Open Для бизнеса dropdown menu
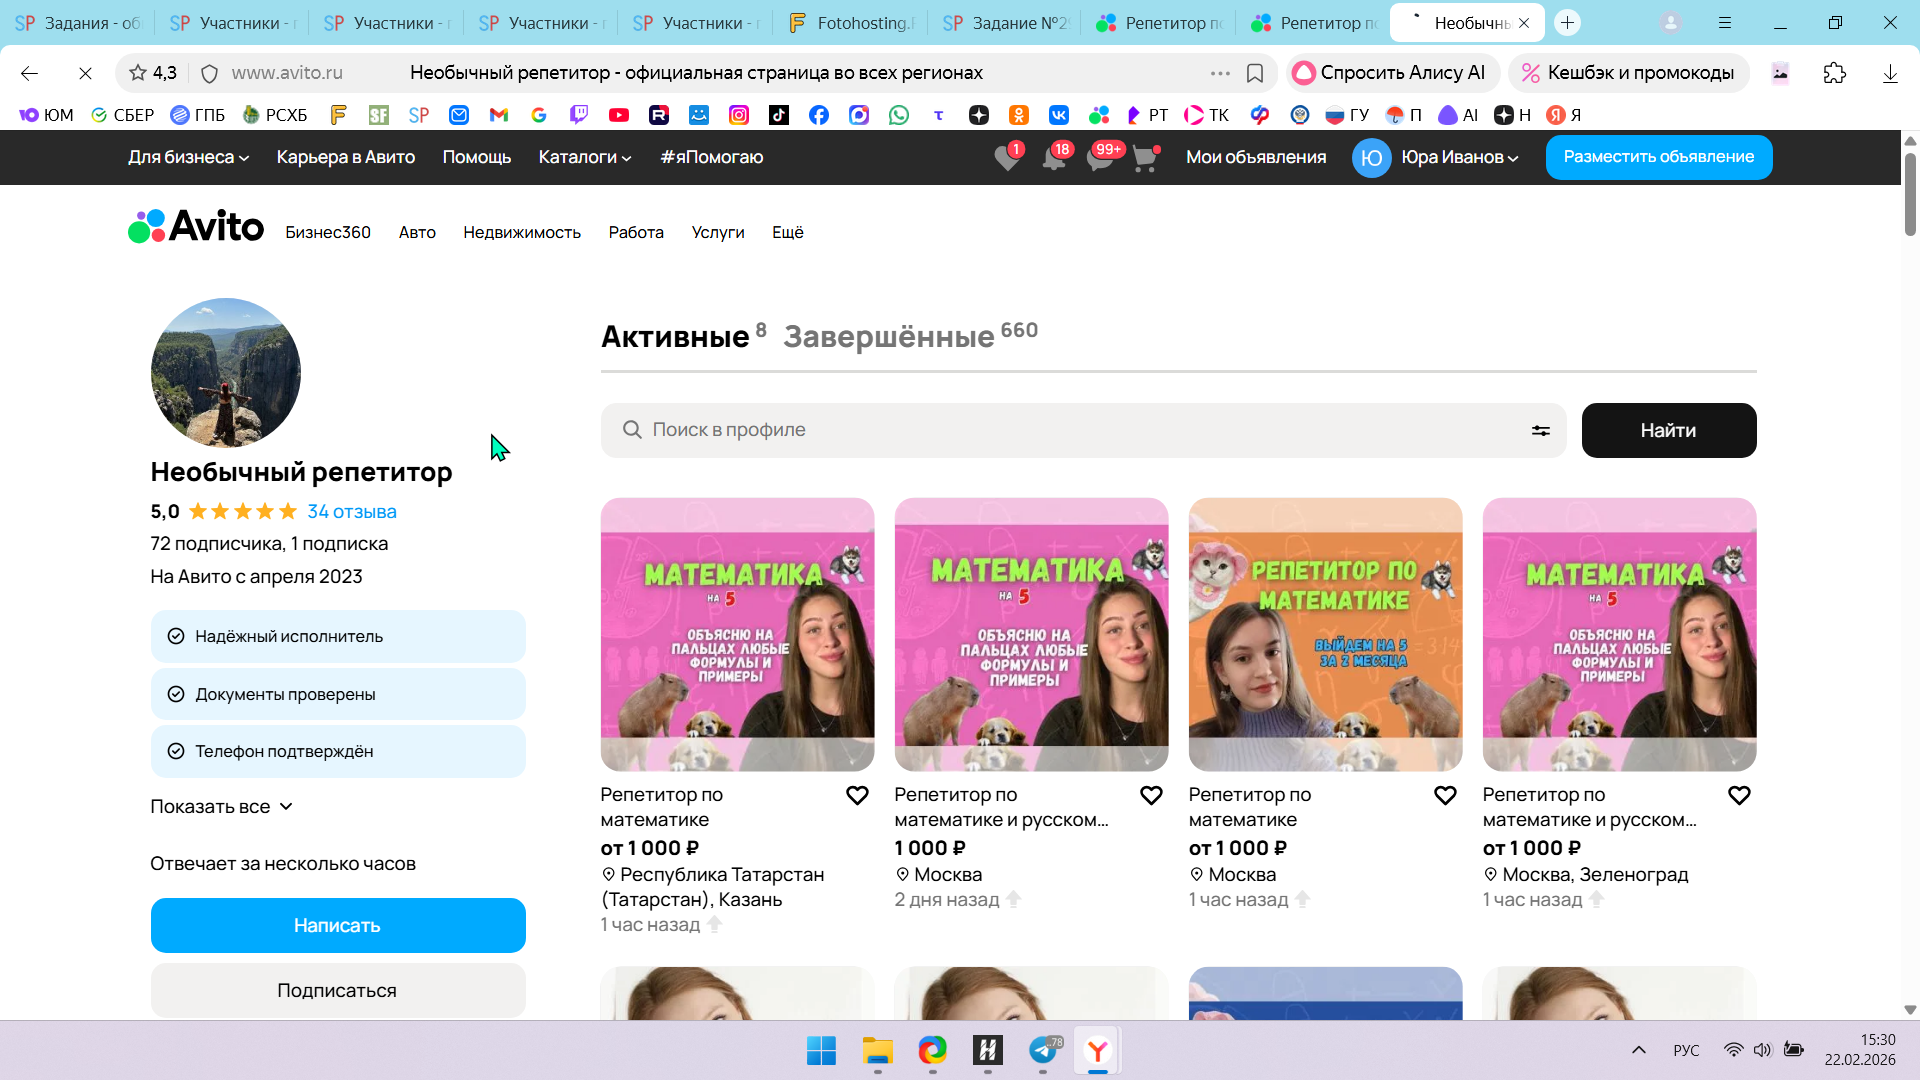This screenshot has width=1920, height=1080. 188,158
